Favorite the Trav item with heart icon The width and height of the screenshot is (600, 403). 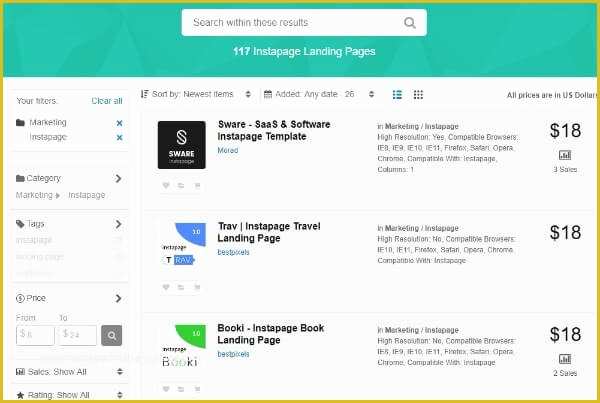(x=166, y=287)
